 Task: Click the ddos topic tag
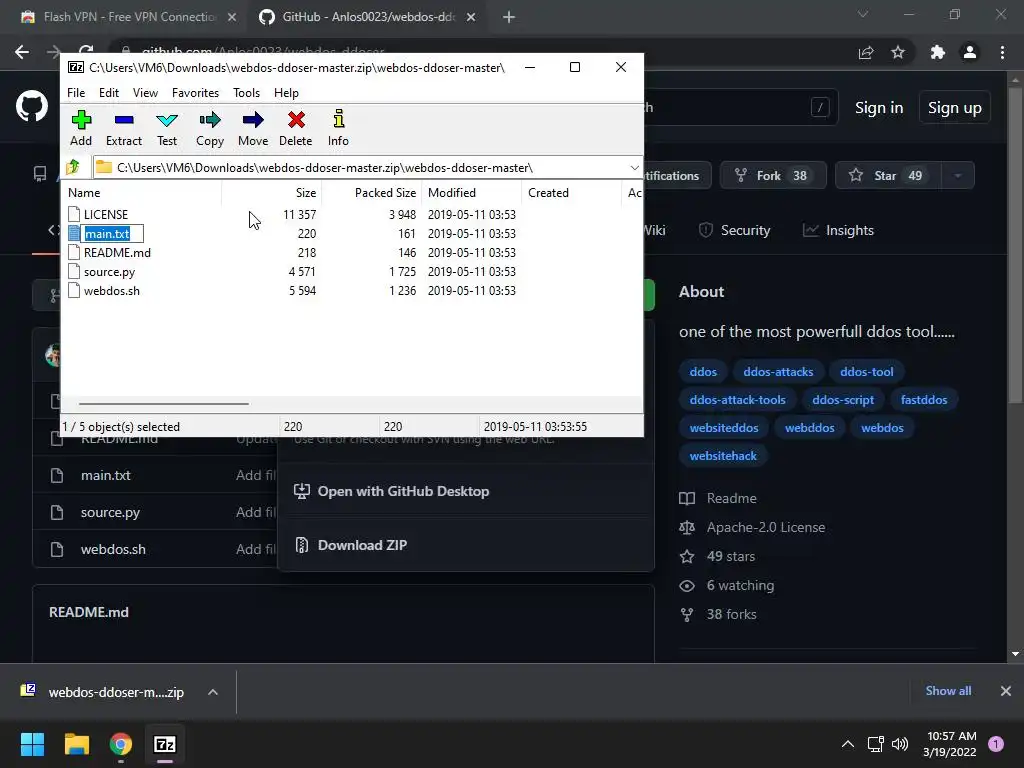[x=703, y=372]
